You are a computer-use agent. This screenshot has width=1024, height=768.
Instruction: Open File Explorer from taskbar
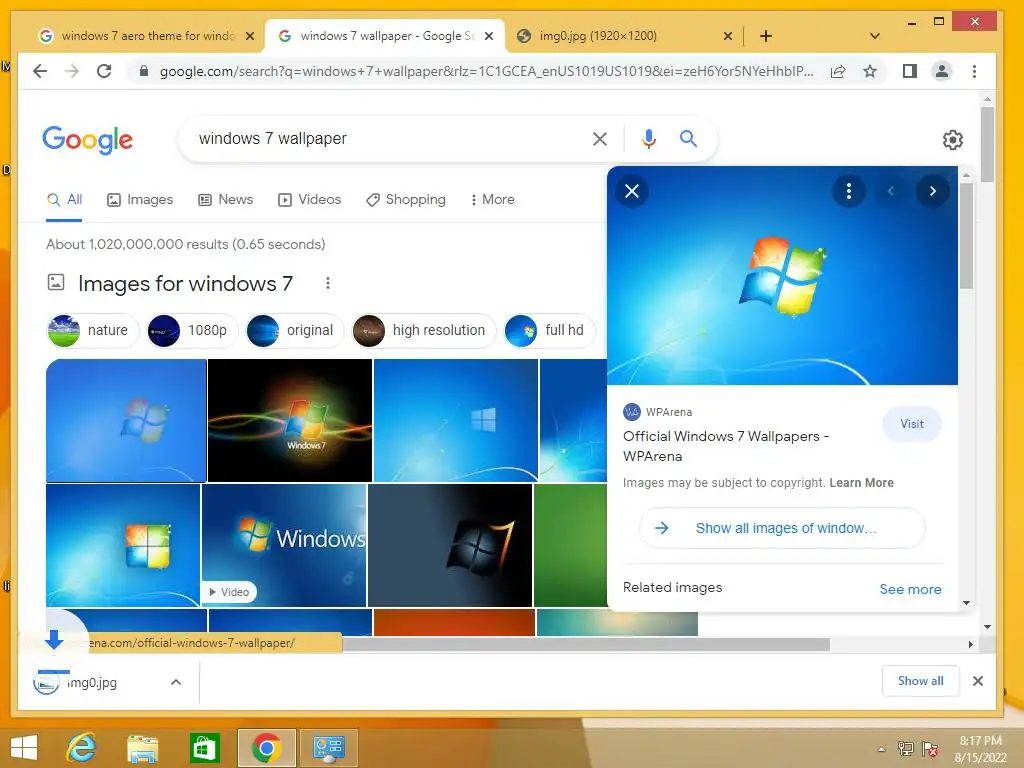coord(142,748)
